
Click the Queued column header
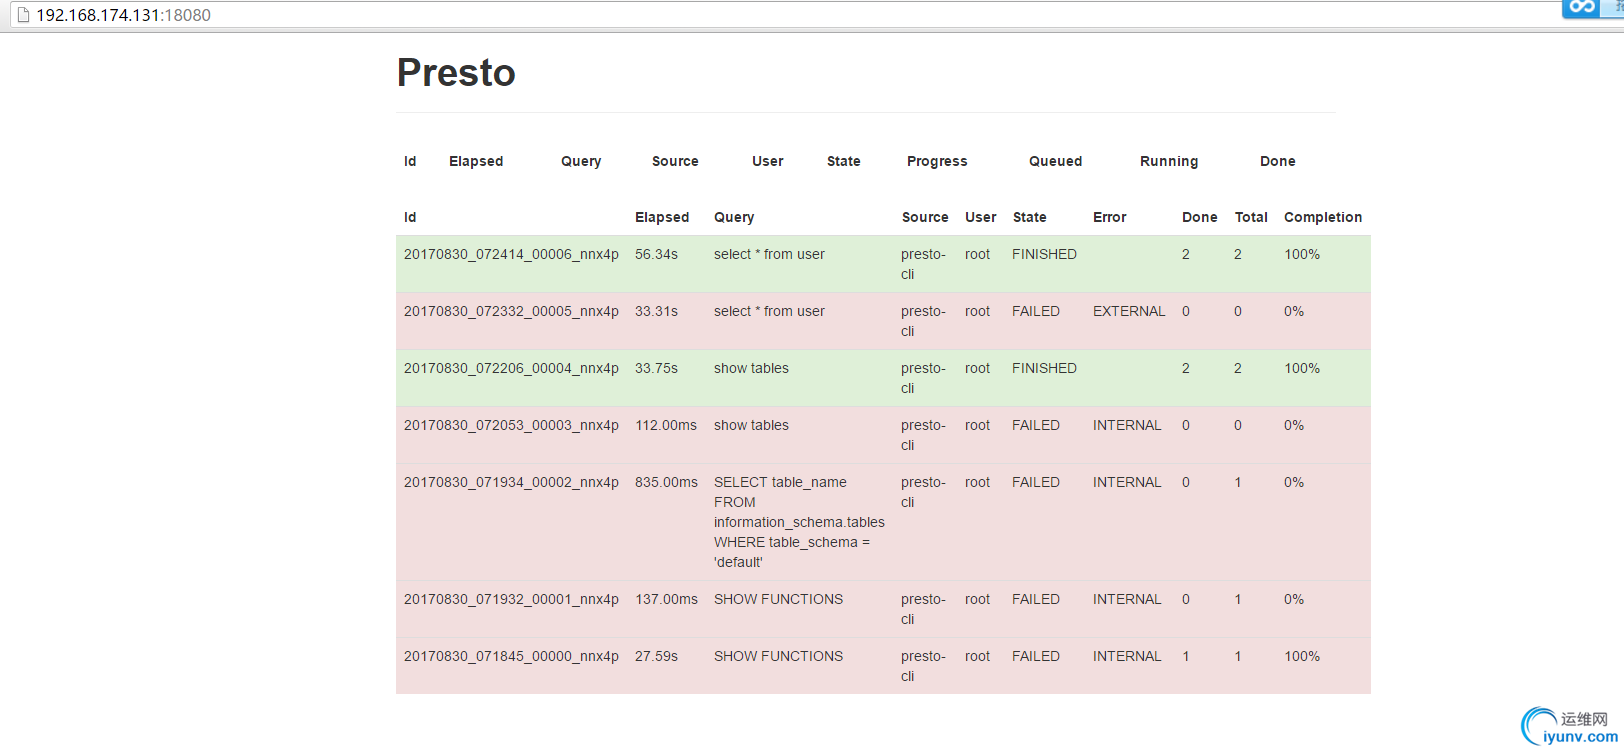pyautogui.click(x=1055, y=161)
